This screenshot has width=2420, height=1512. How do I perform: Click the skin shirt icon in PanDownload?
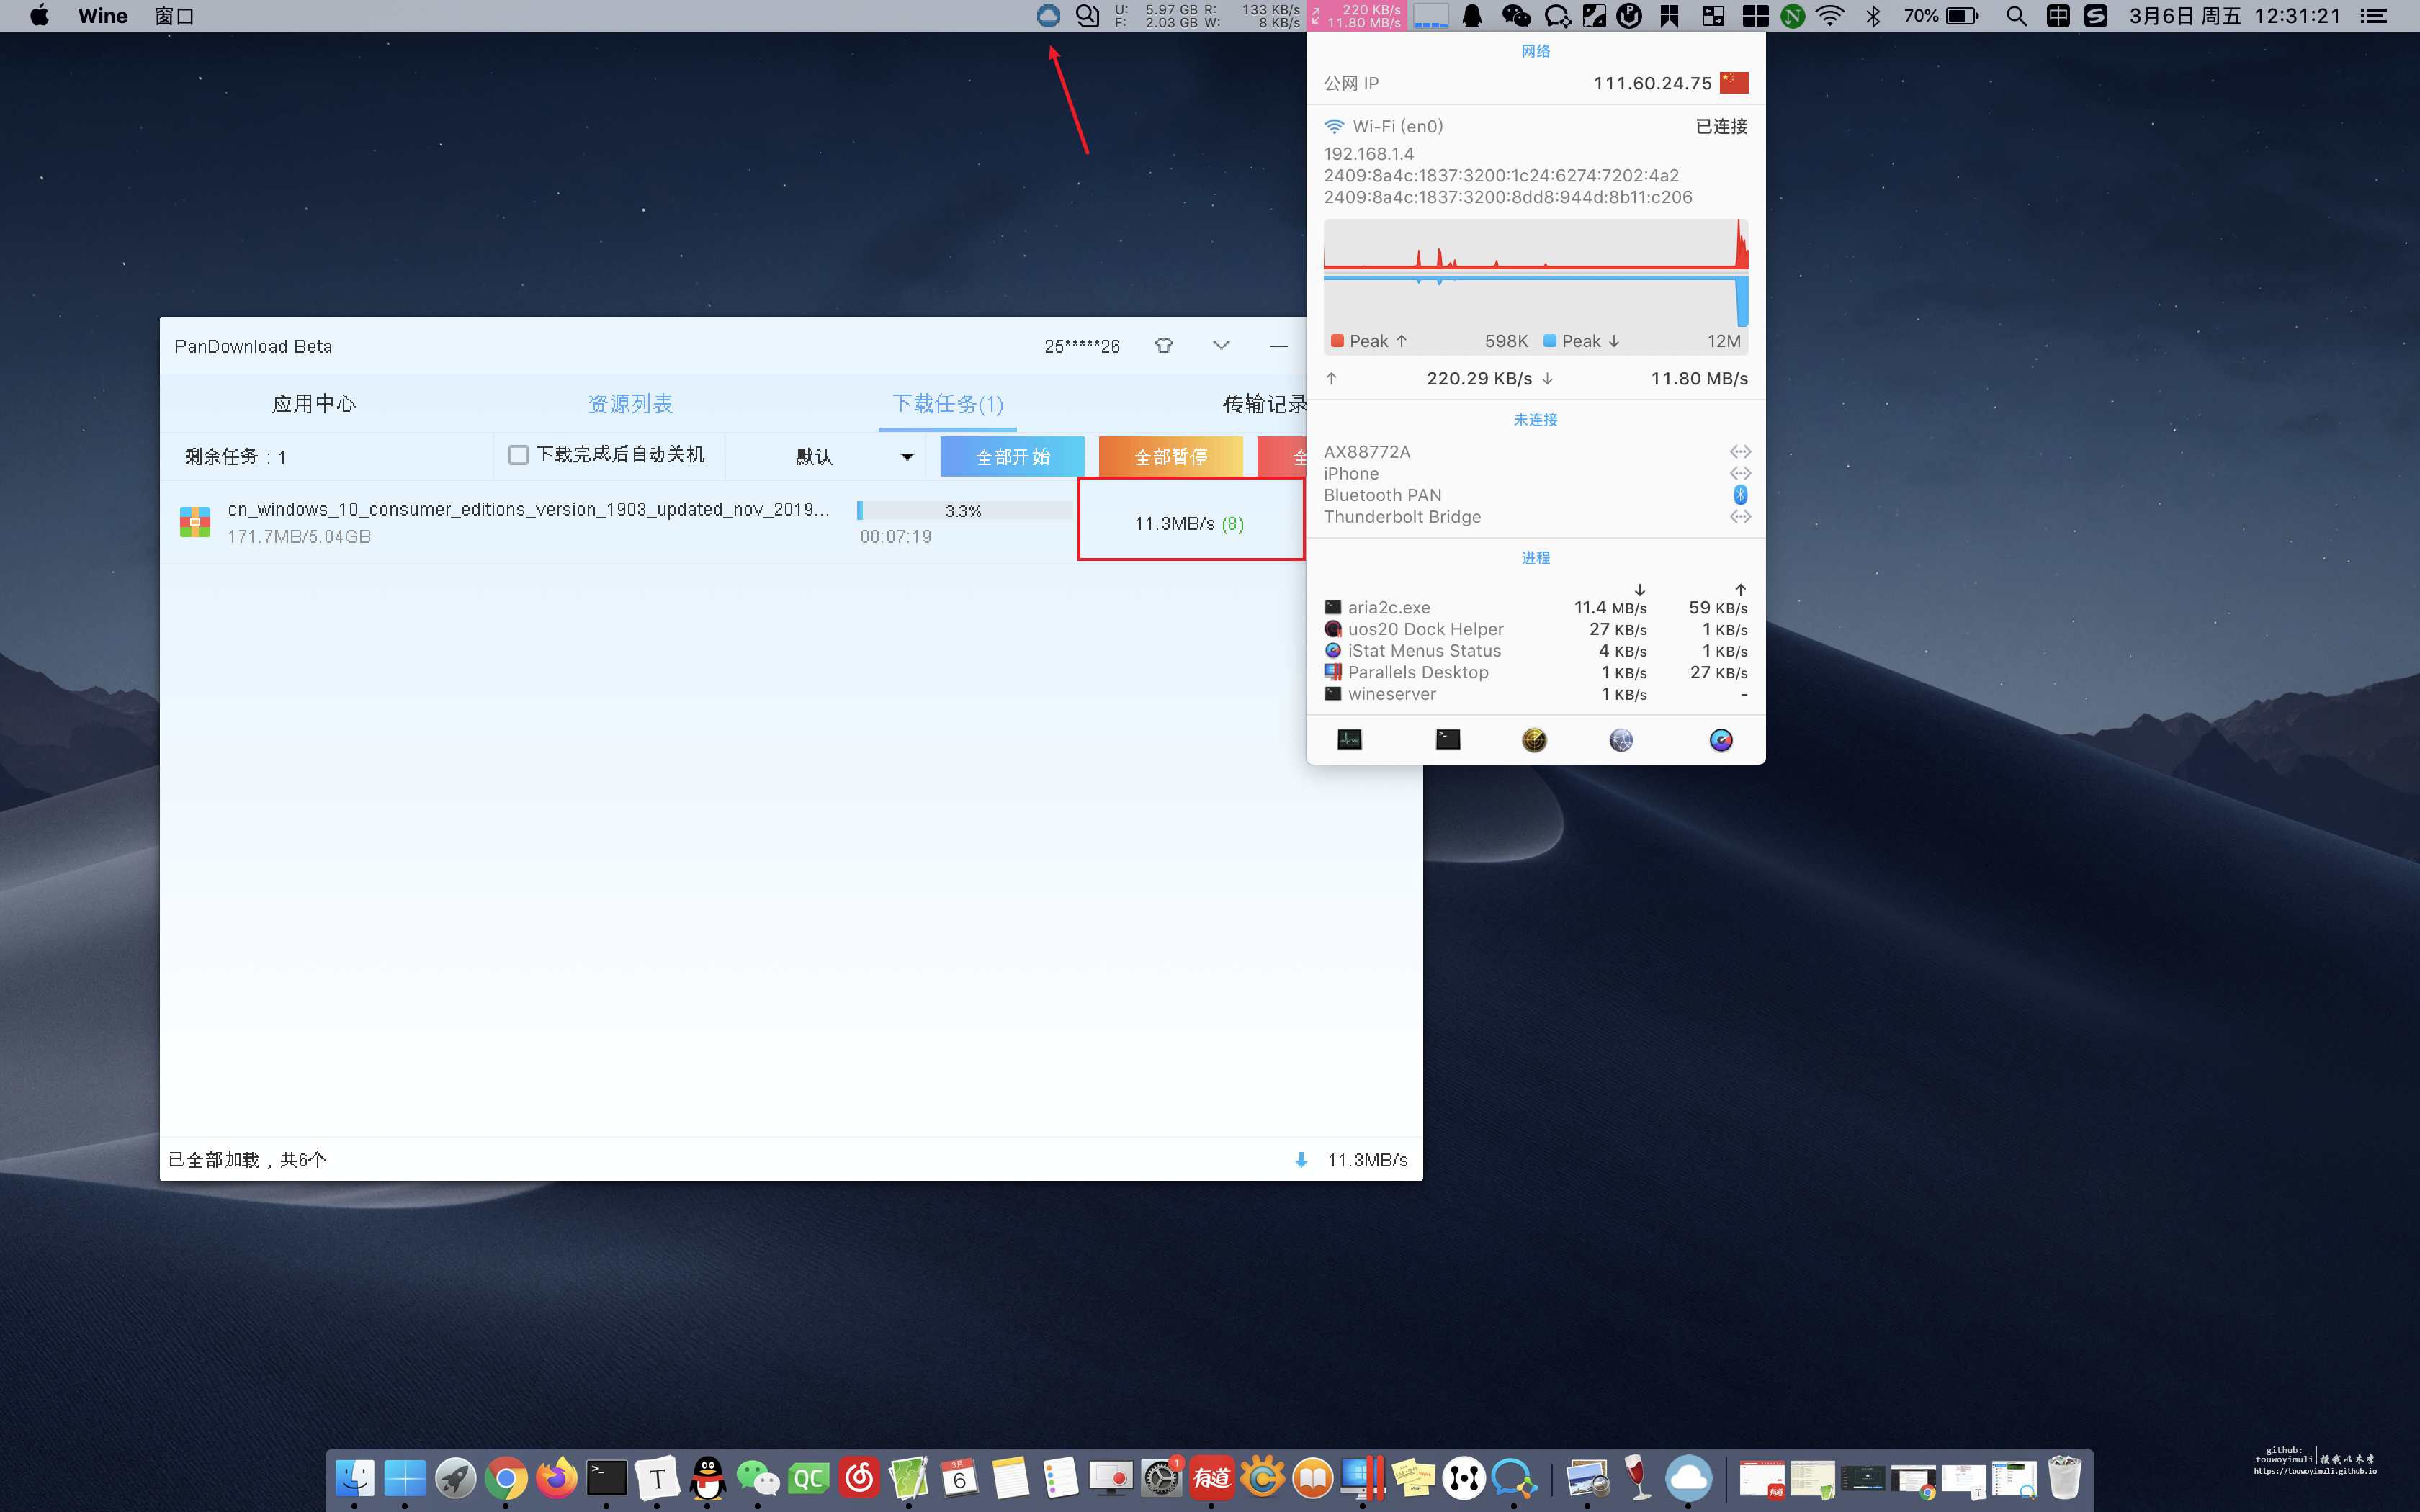point(1163,345)
